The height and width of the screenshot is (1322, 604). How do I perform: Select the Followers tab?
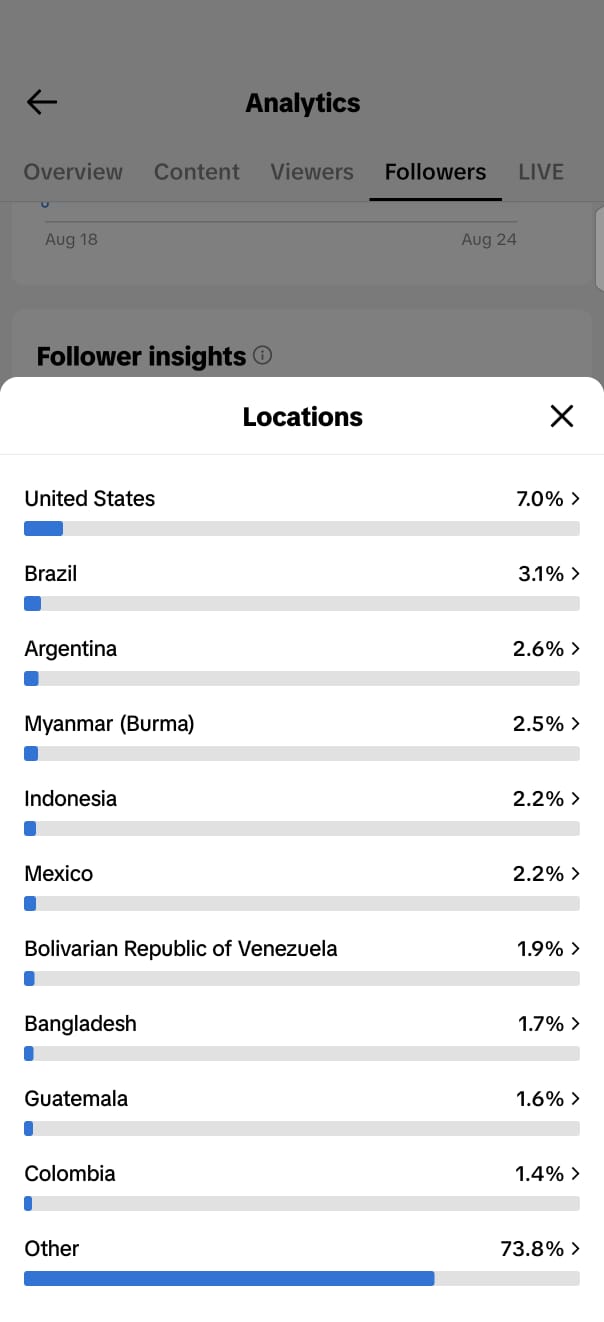click(x=435, y=172)
